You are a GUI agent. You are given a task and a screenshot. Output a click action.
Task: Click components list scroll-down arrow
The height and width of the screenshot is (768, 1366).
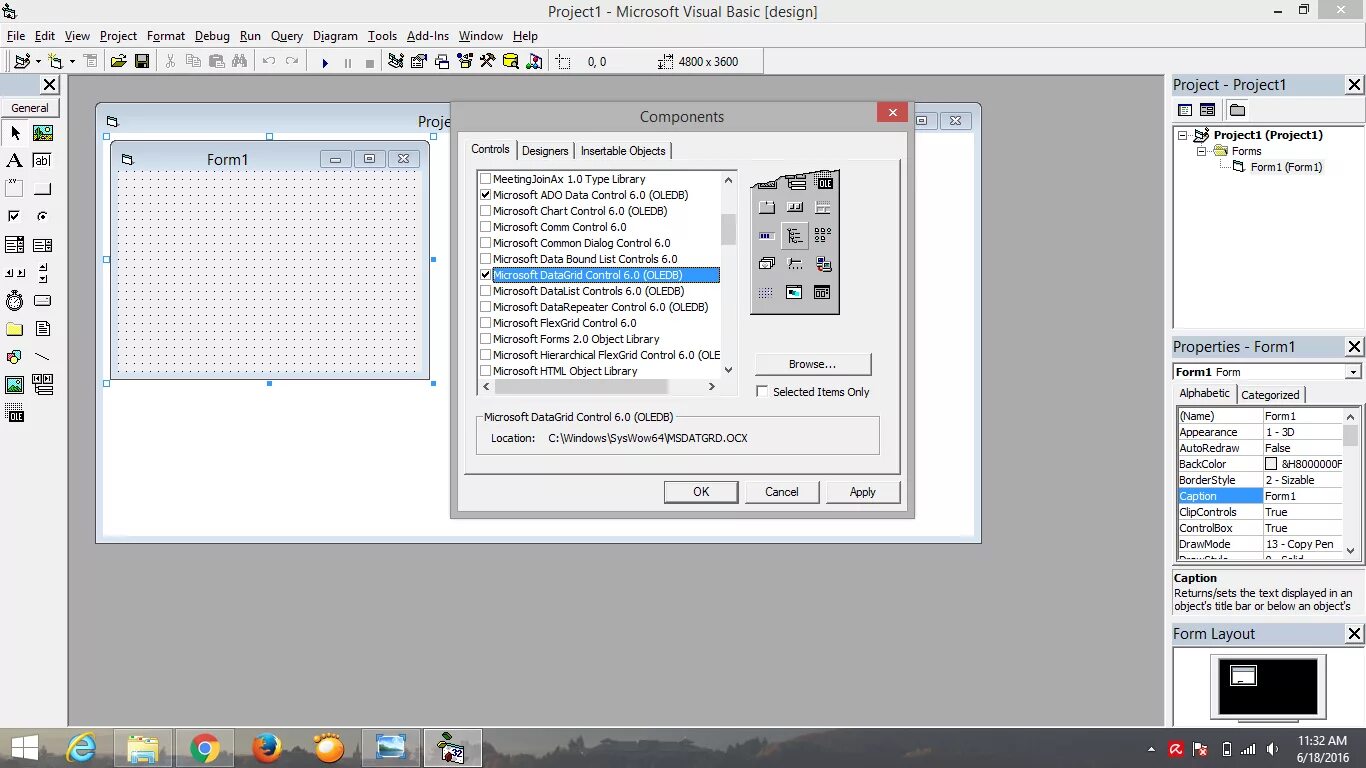coord(728,370)
